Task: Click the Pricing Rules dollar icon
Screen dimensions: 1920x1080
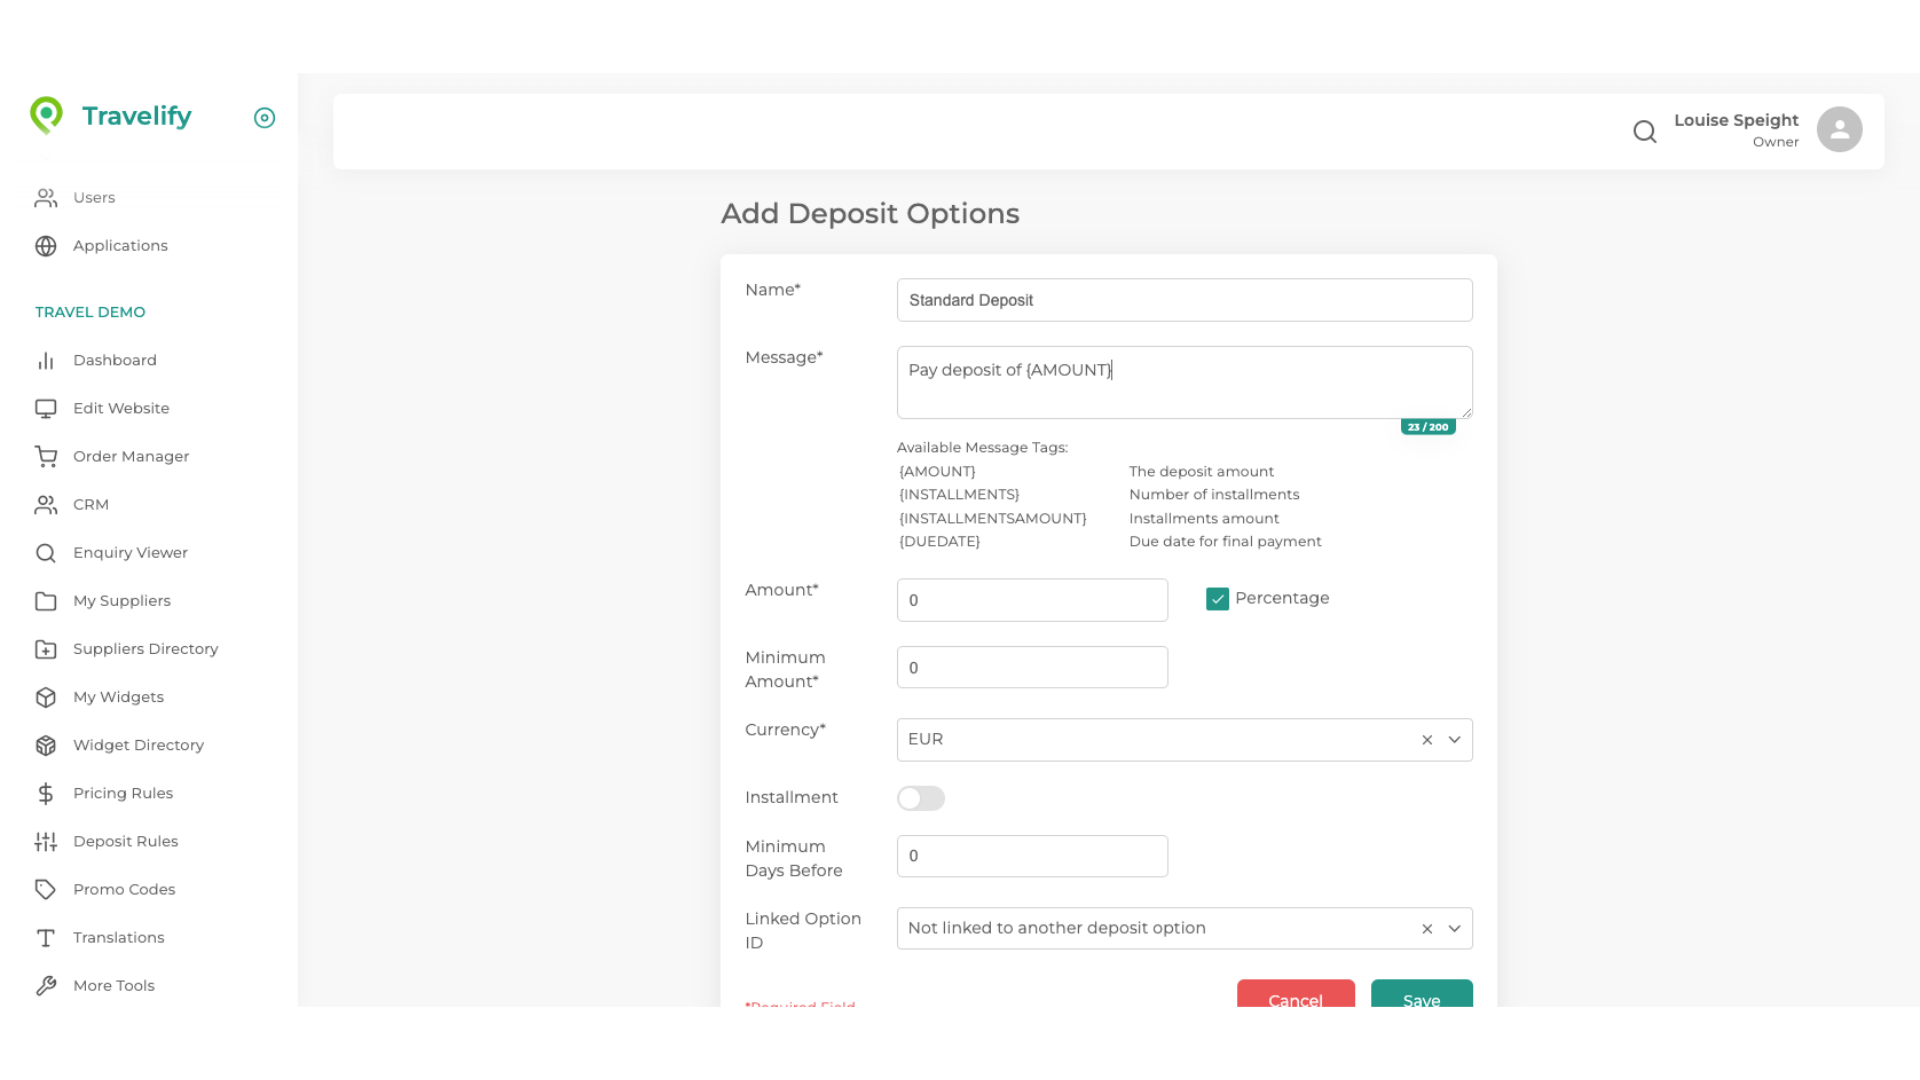Action: pyautogui.click(x=46, y=794)
